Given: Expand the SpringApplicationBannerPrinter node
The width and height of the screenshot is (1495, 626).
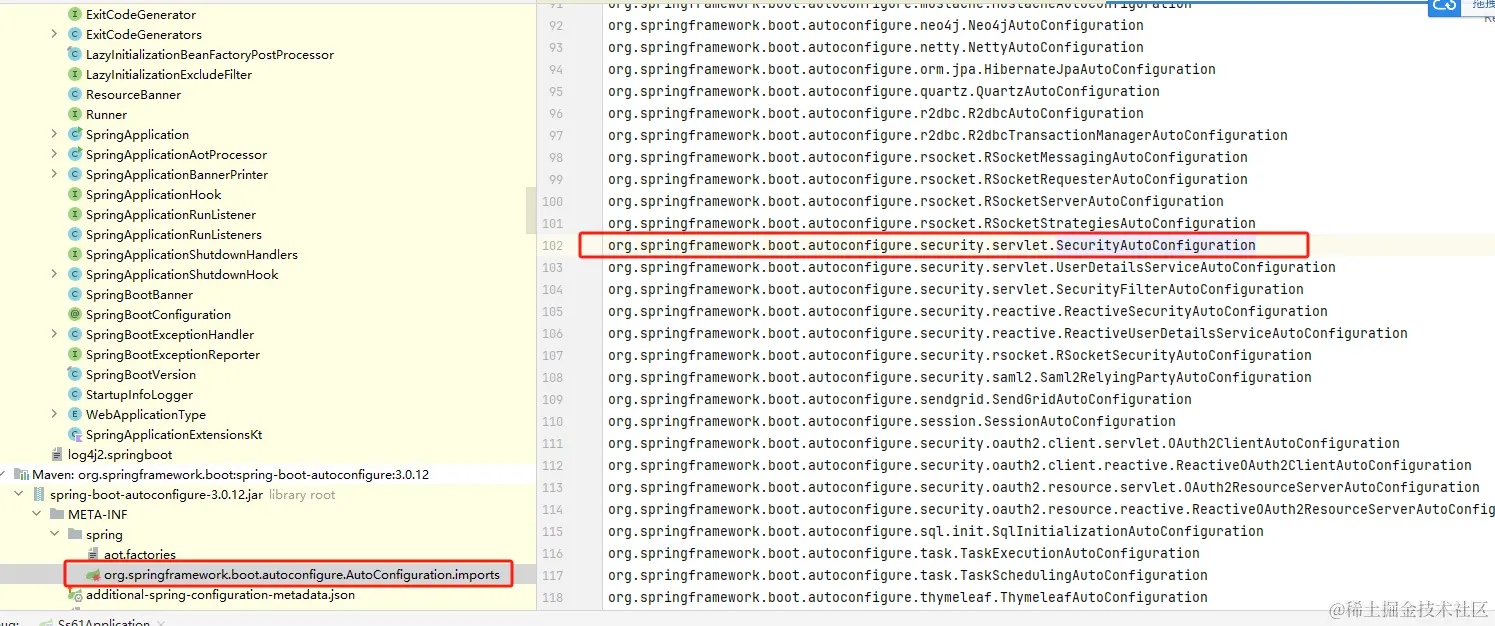Looking at the screenshot, I should pyautogui.click(x=54, y=175).
